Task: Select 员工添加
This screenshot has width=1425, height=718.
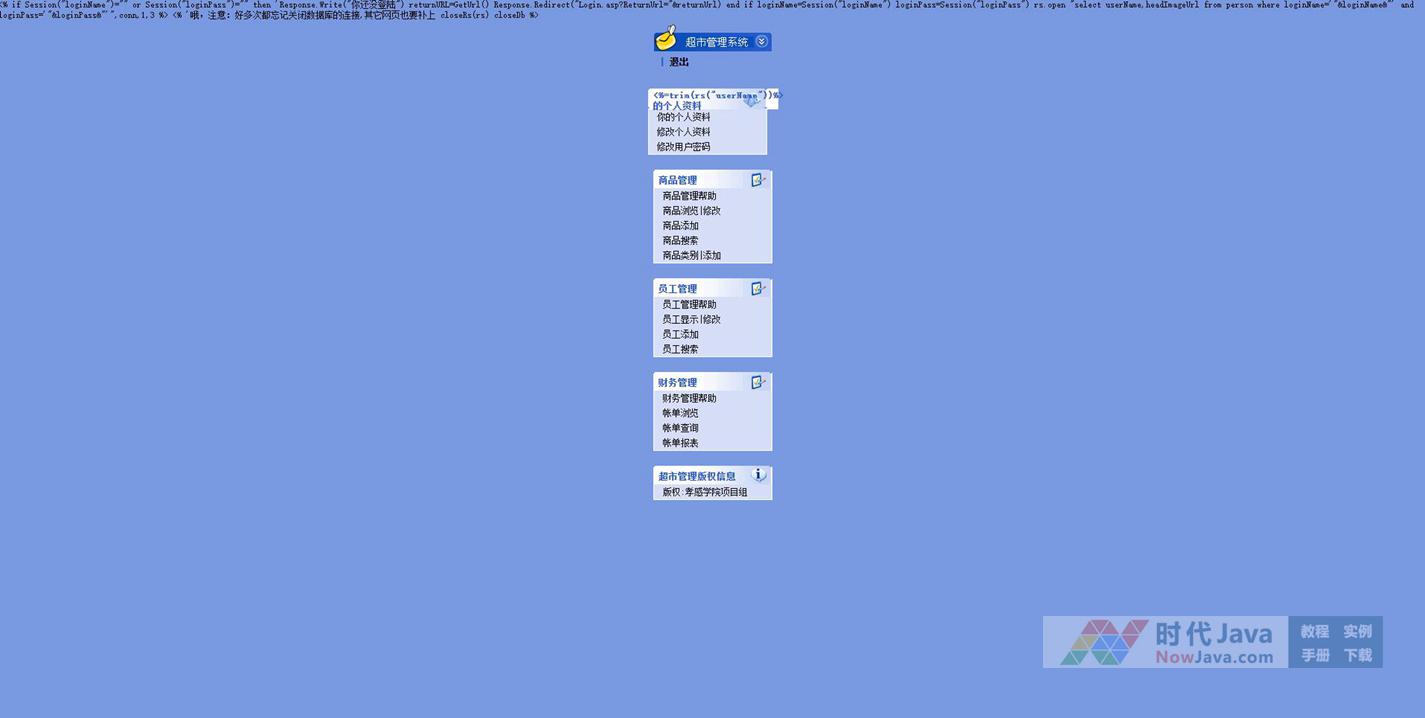Action: pyautogui.click(x=680, y=335)
